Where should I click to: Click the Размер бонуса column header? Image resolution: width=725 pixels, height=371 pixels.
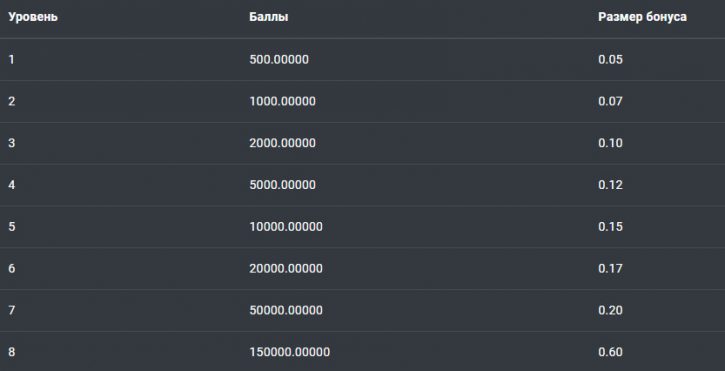point(642,18)
